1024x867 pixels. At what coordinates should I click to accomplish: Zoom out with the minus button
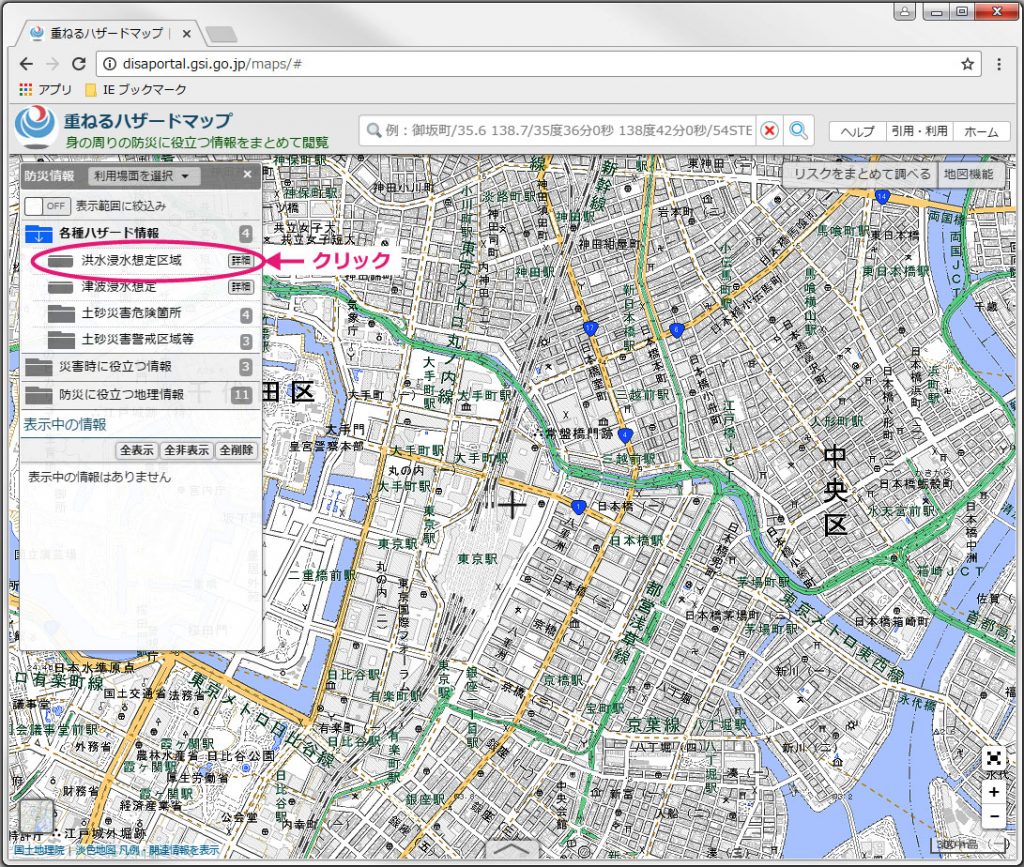[993, 816]
